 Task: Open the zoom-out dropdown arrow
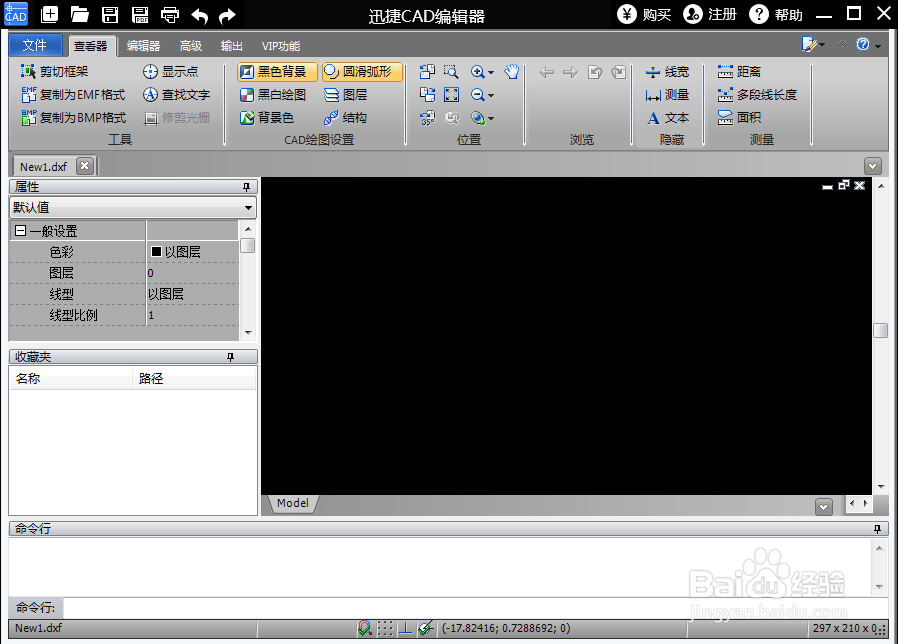tap(491, 96)
